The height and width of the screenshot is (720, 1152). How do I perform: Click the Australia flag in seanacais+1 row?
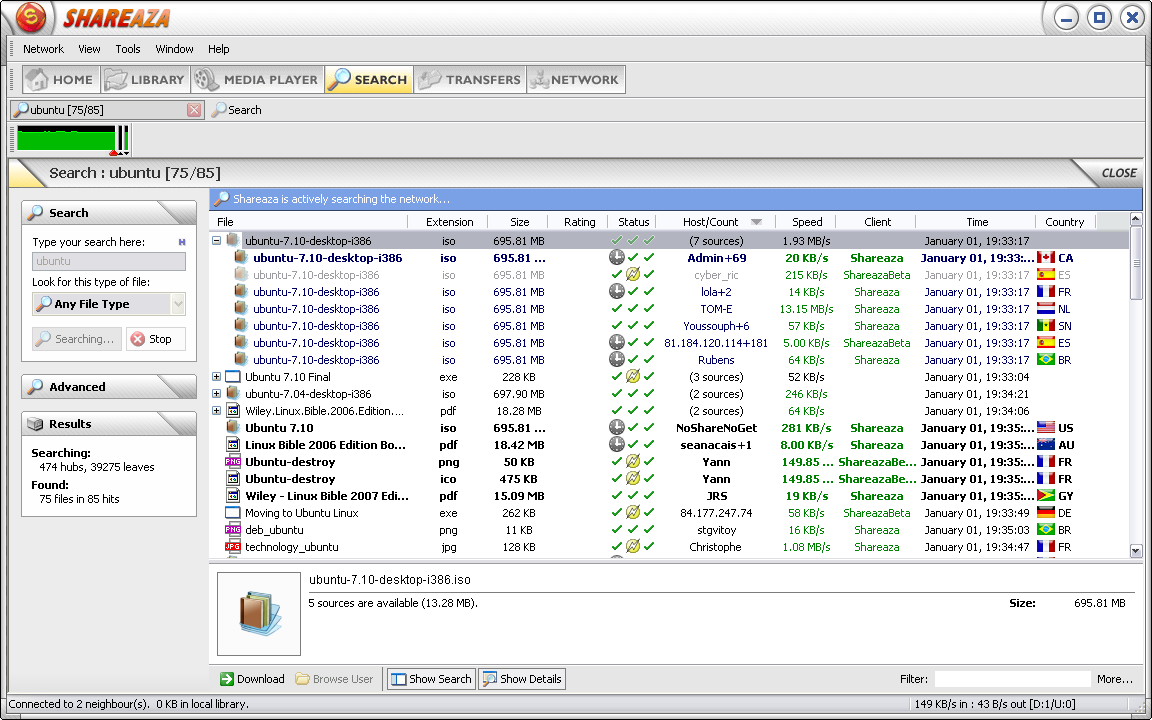pyautogui.click(x=1045, y=445)
